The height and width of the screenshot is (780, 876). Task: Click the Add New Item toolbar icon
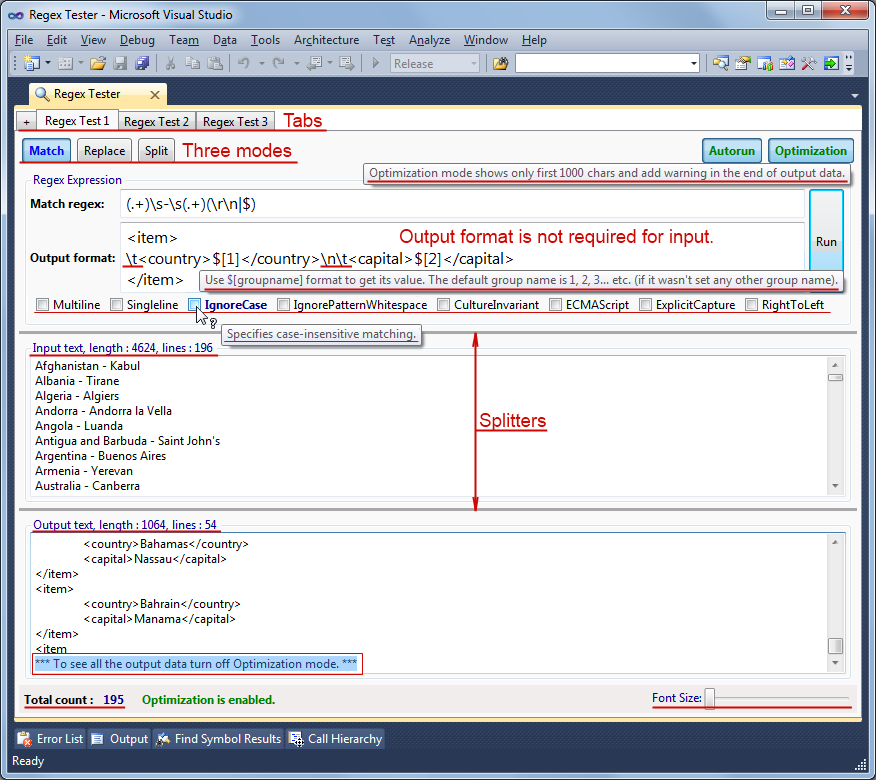66,63
